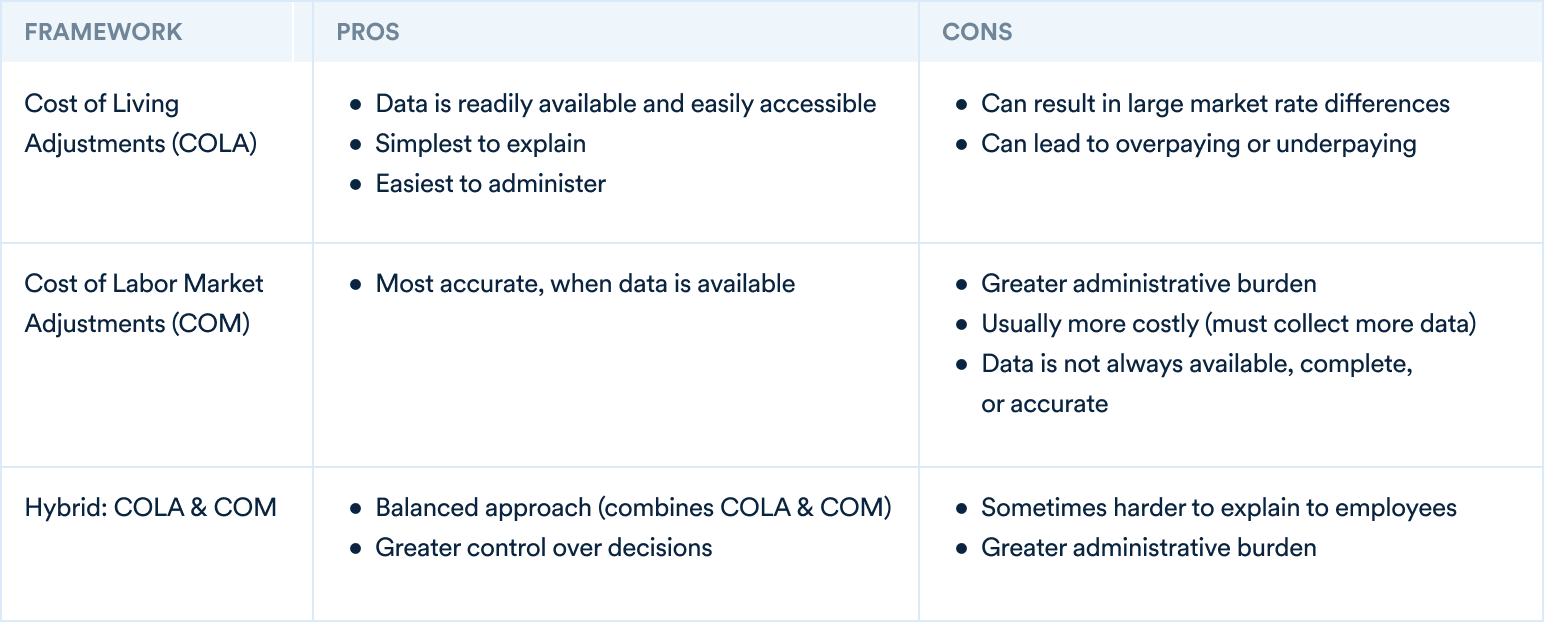Click 'Sometimes harder to explain to employees'
The image size is (1544, 622).
click(1219, 507)
